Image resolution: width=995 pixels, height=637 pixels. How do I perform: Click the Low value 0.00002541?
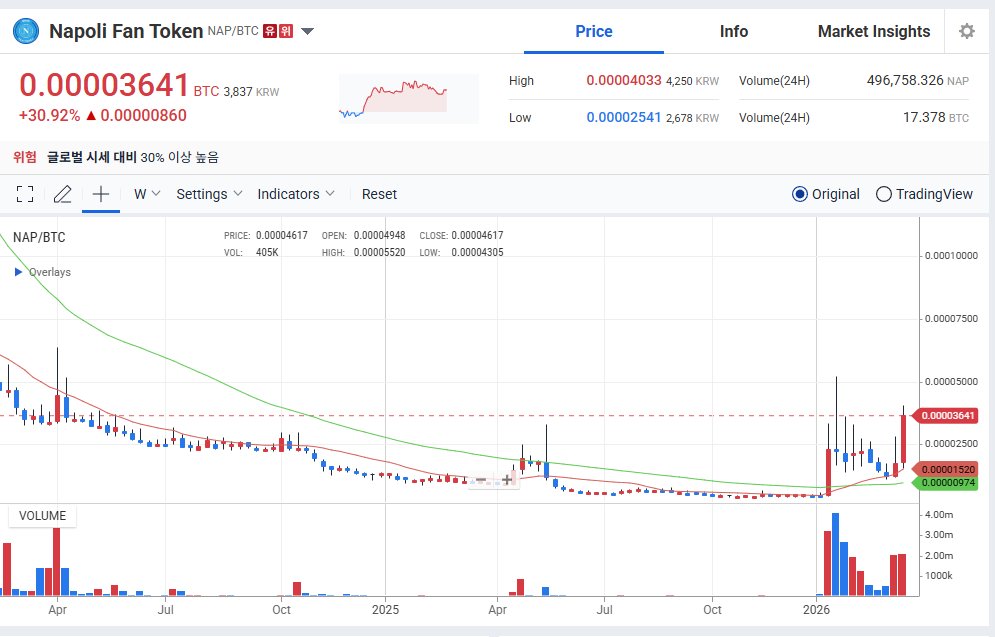[x=624, y=117]
